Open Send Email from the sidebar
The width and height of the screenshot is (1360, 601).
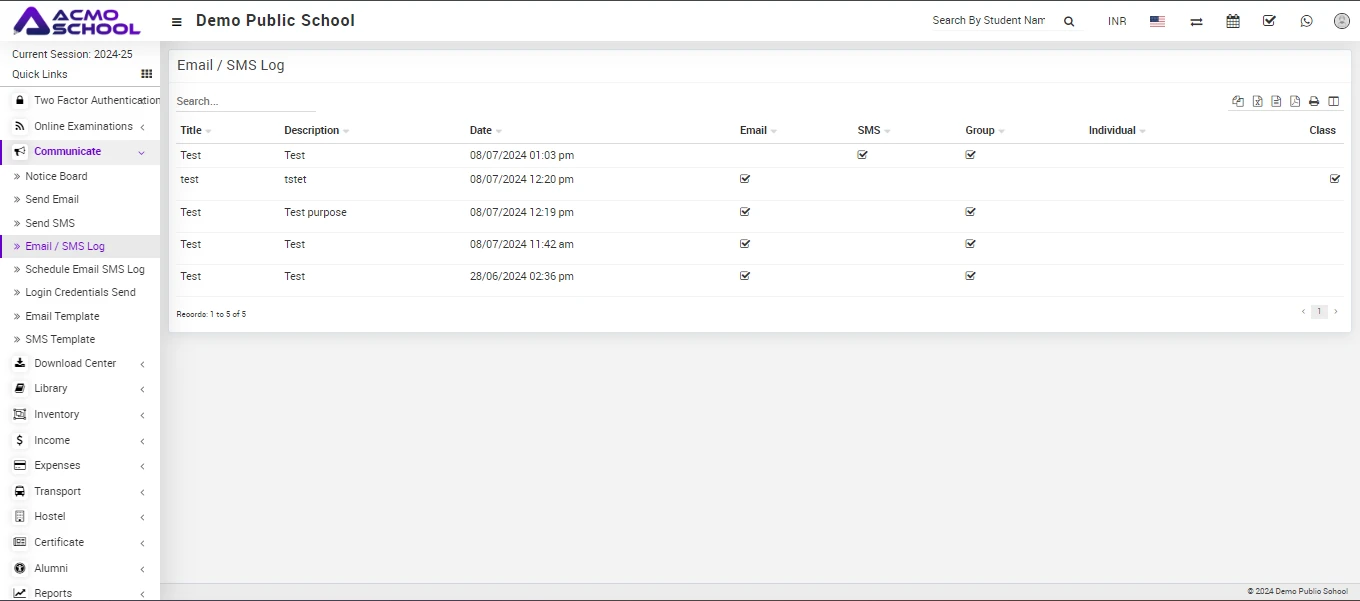52,199
